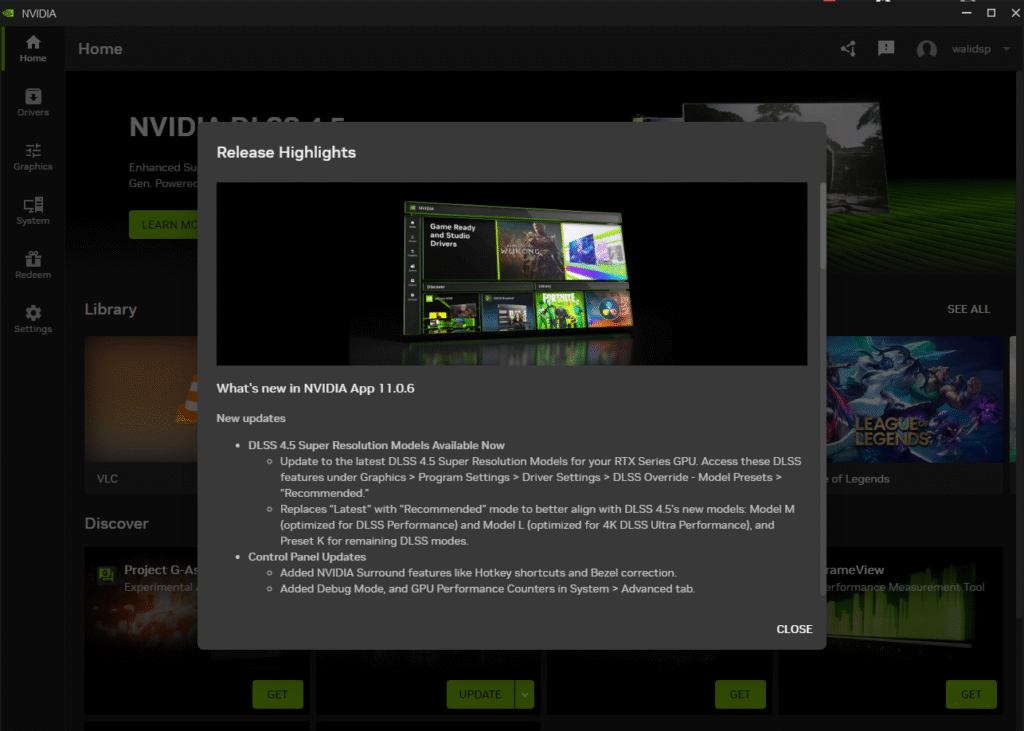This screenshot has height=731, width=1024.
Task: Click the release highlights banner image
Action: [x=511, y=273]
